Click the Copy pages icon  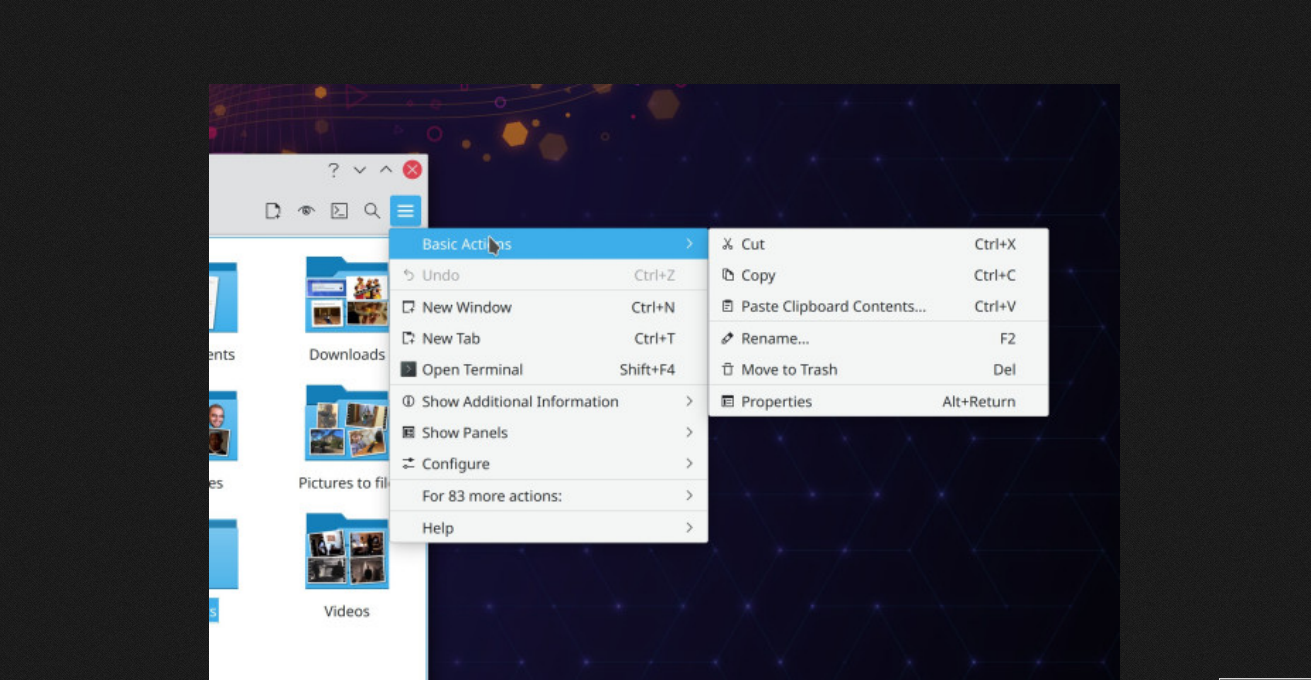click(728, 275)
